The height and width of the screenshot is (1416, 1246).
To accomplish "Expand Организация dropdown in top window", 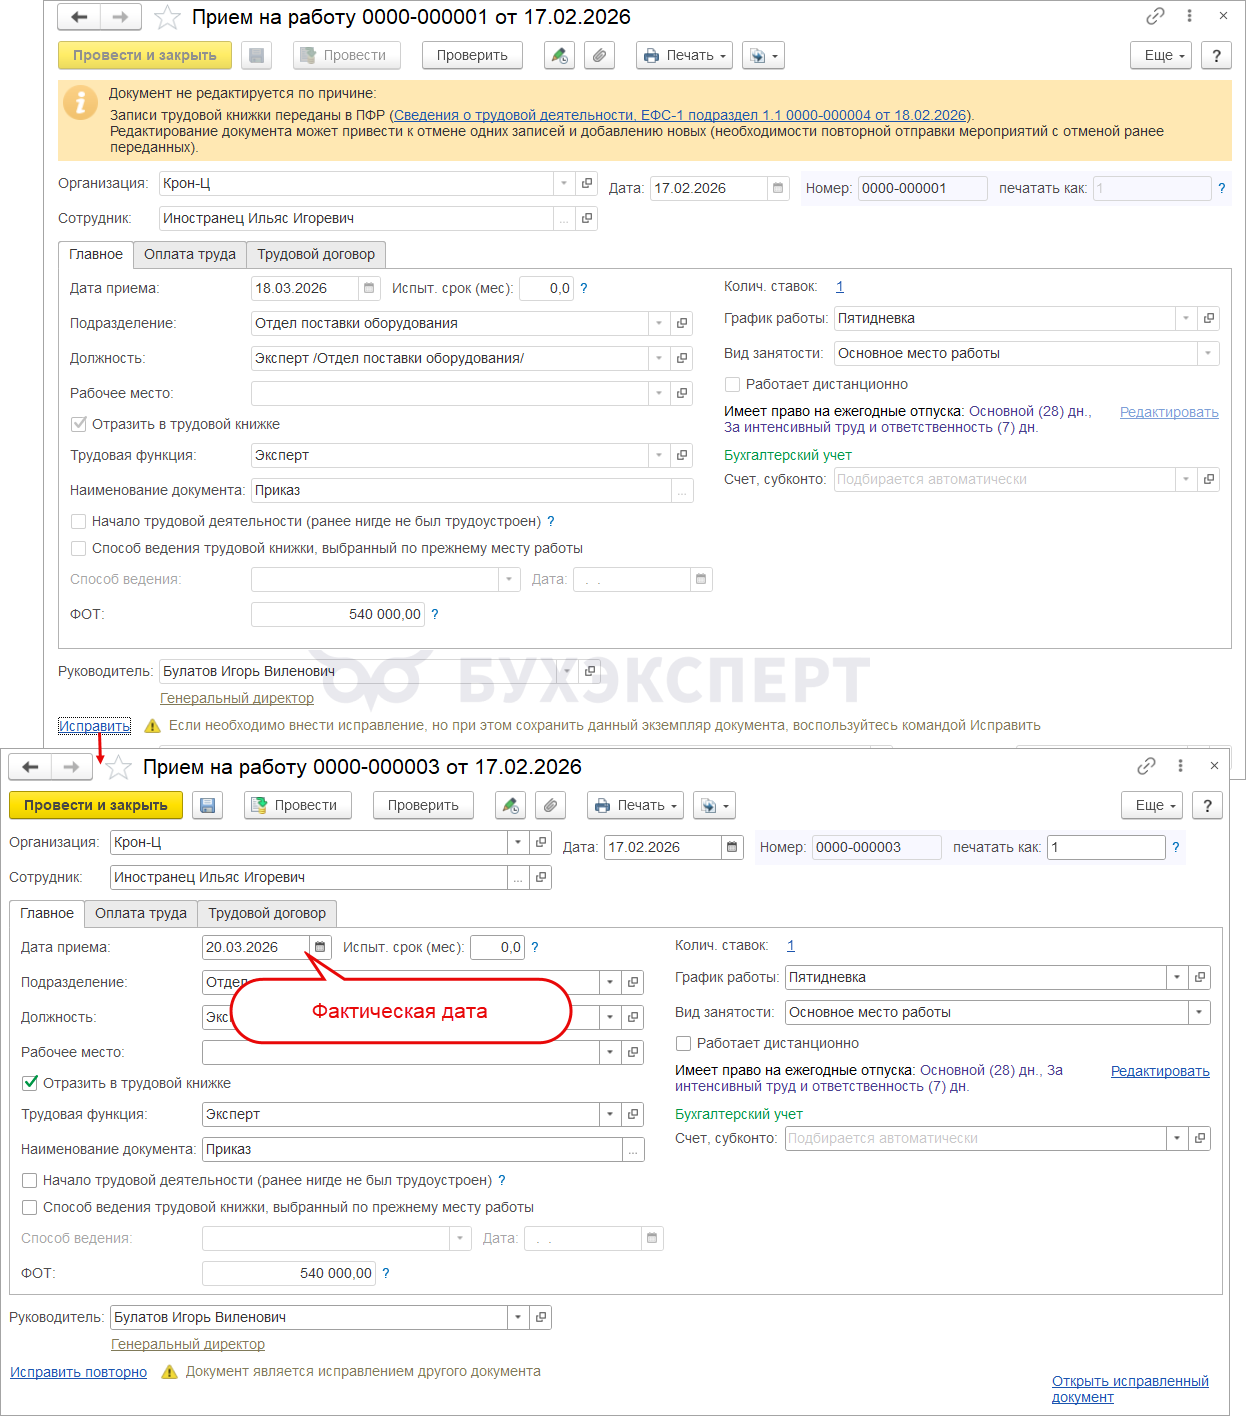I will (x=564, y=183).
